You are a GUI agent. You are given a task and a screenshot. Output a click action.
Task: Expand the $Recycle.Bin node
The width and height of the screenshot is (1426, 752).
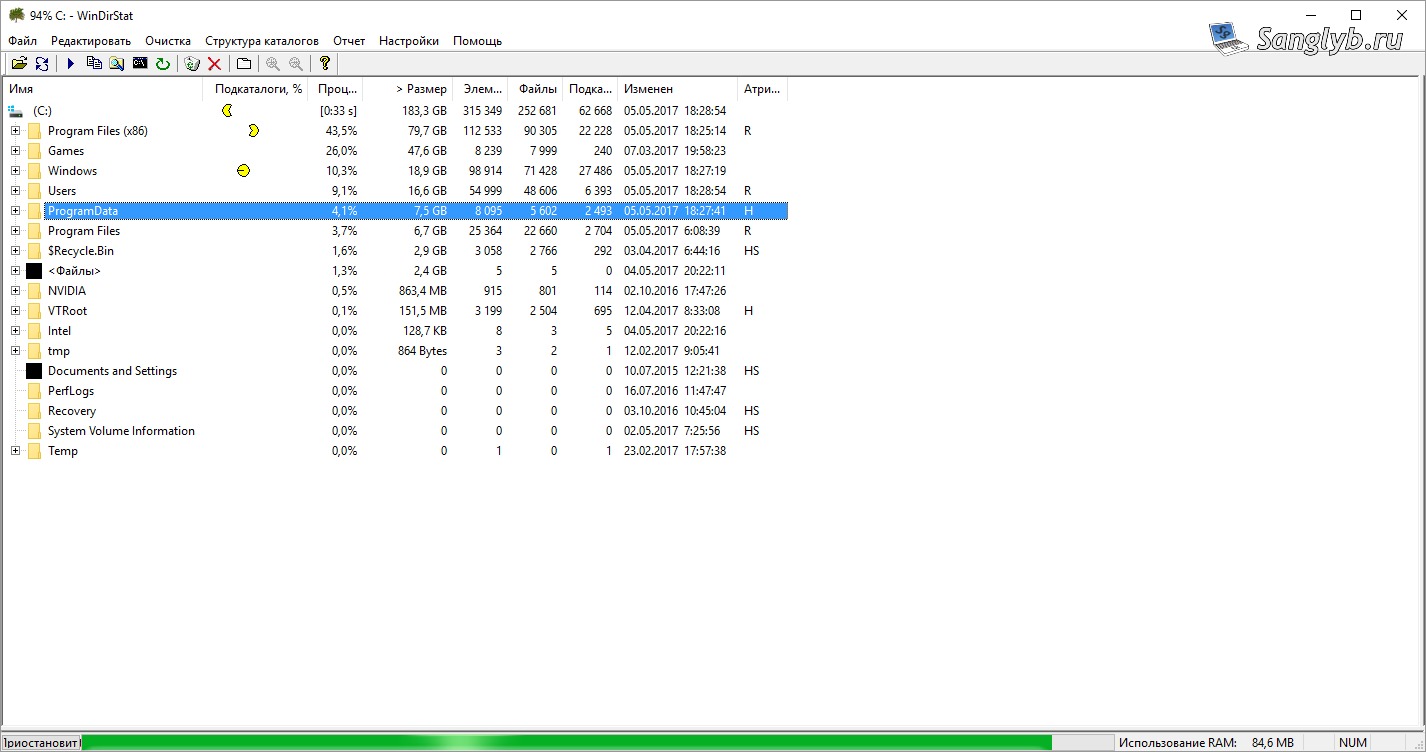(x=15, y=251)
